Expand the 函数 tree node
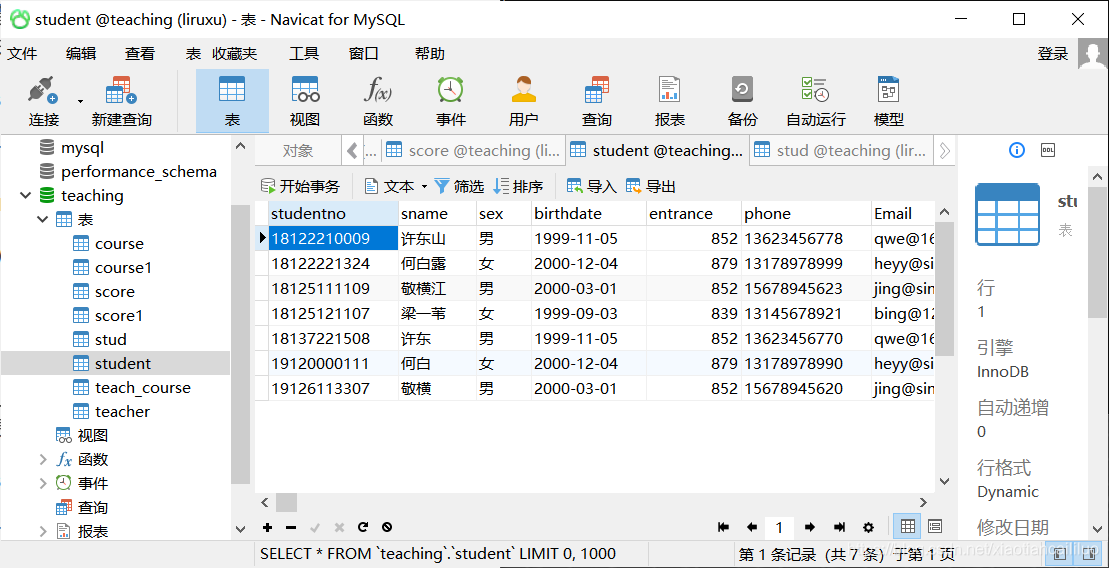Viewport: 1109px width, 568px height. [x=43, y=460]
